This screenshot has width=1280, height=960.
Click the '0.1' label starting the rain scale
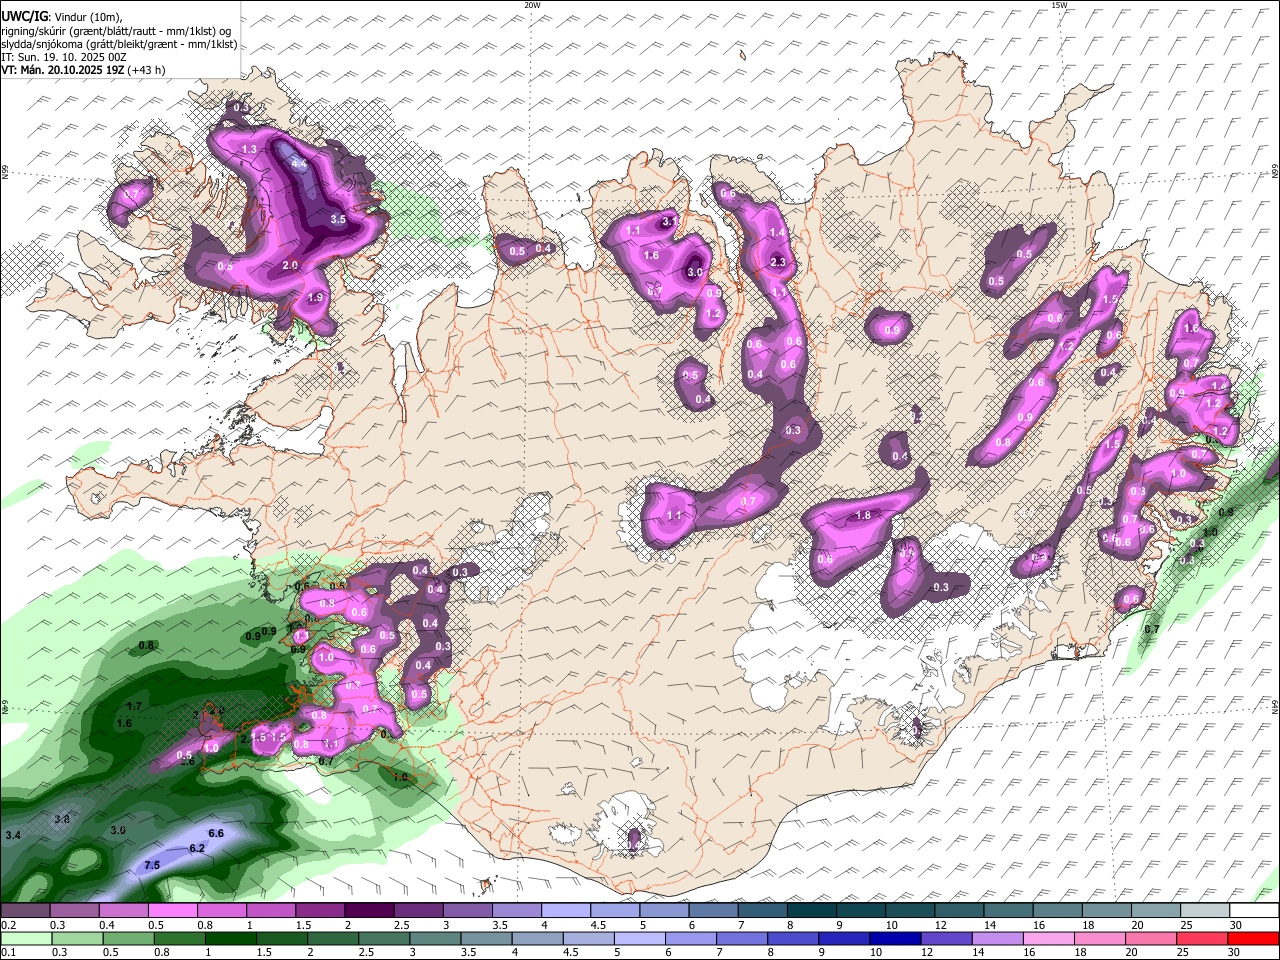coord(9,952)
